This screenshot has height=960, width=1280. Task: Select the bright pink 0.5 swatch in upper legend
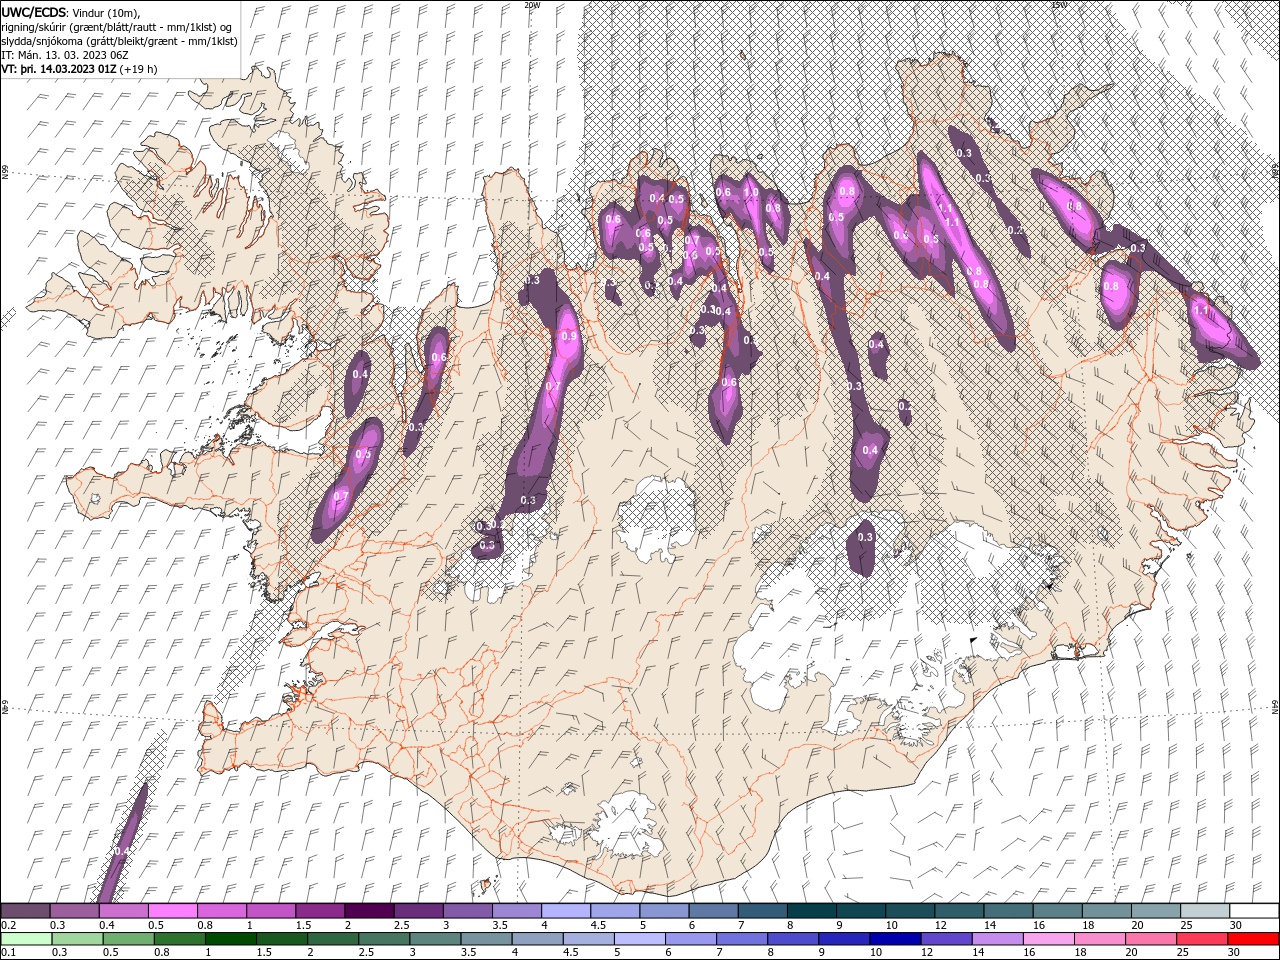coord(172,911)
